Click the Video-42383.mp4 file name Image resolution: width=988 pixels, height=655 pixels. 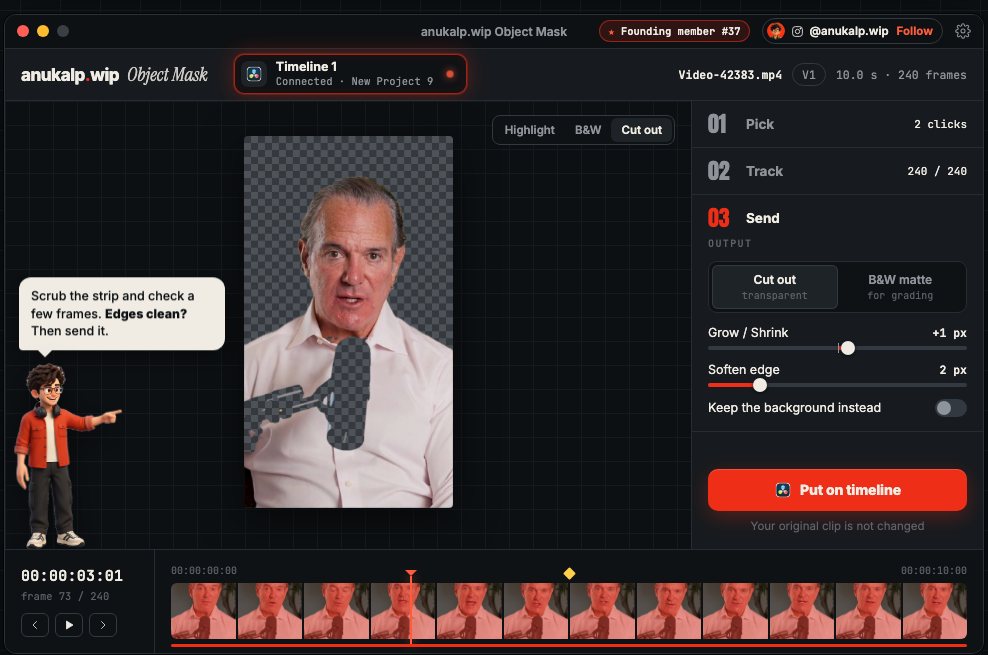(730, 75)
